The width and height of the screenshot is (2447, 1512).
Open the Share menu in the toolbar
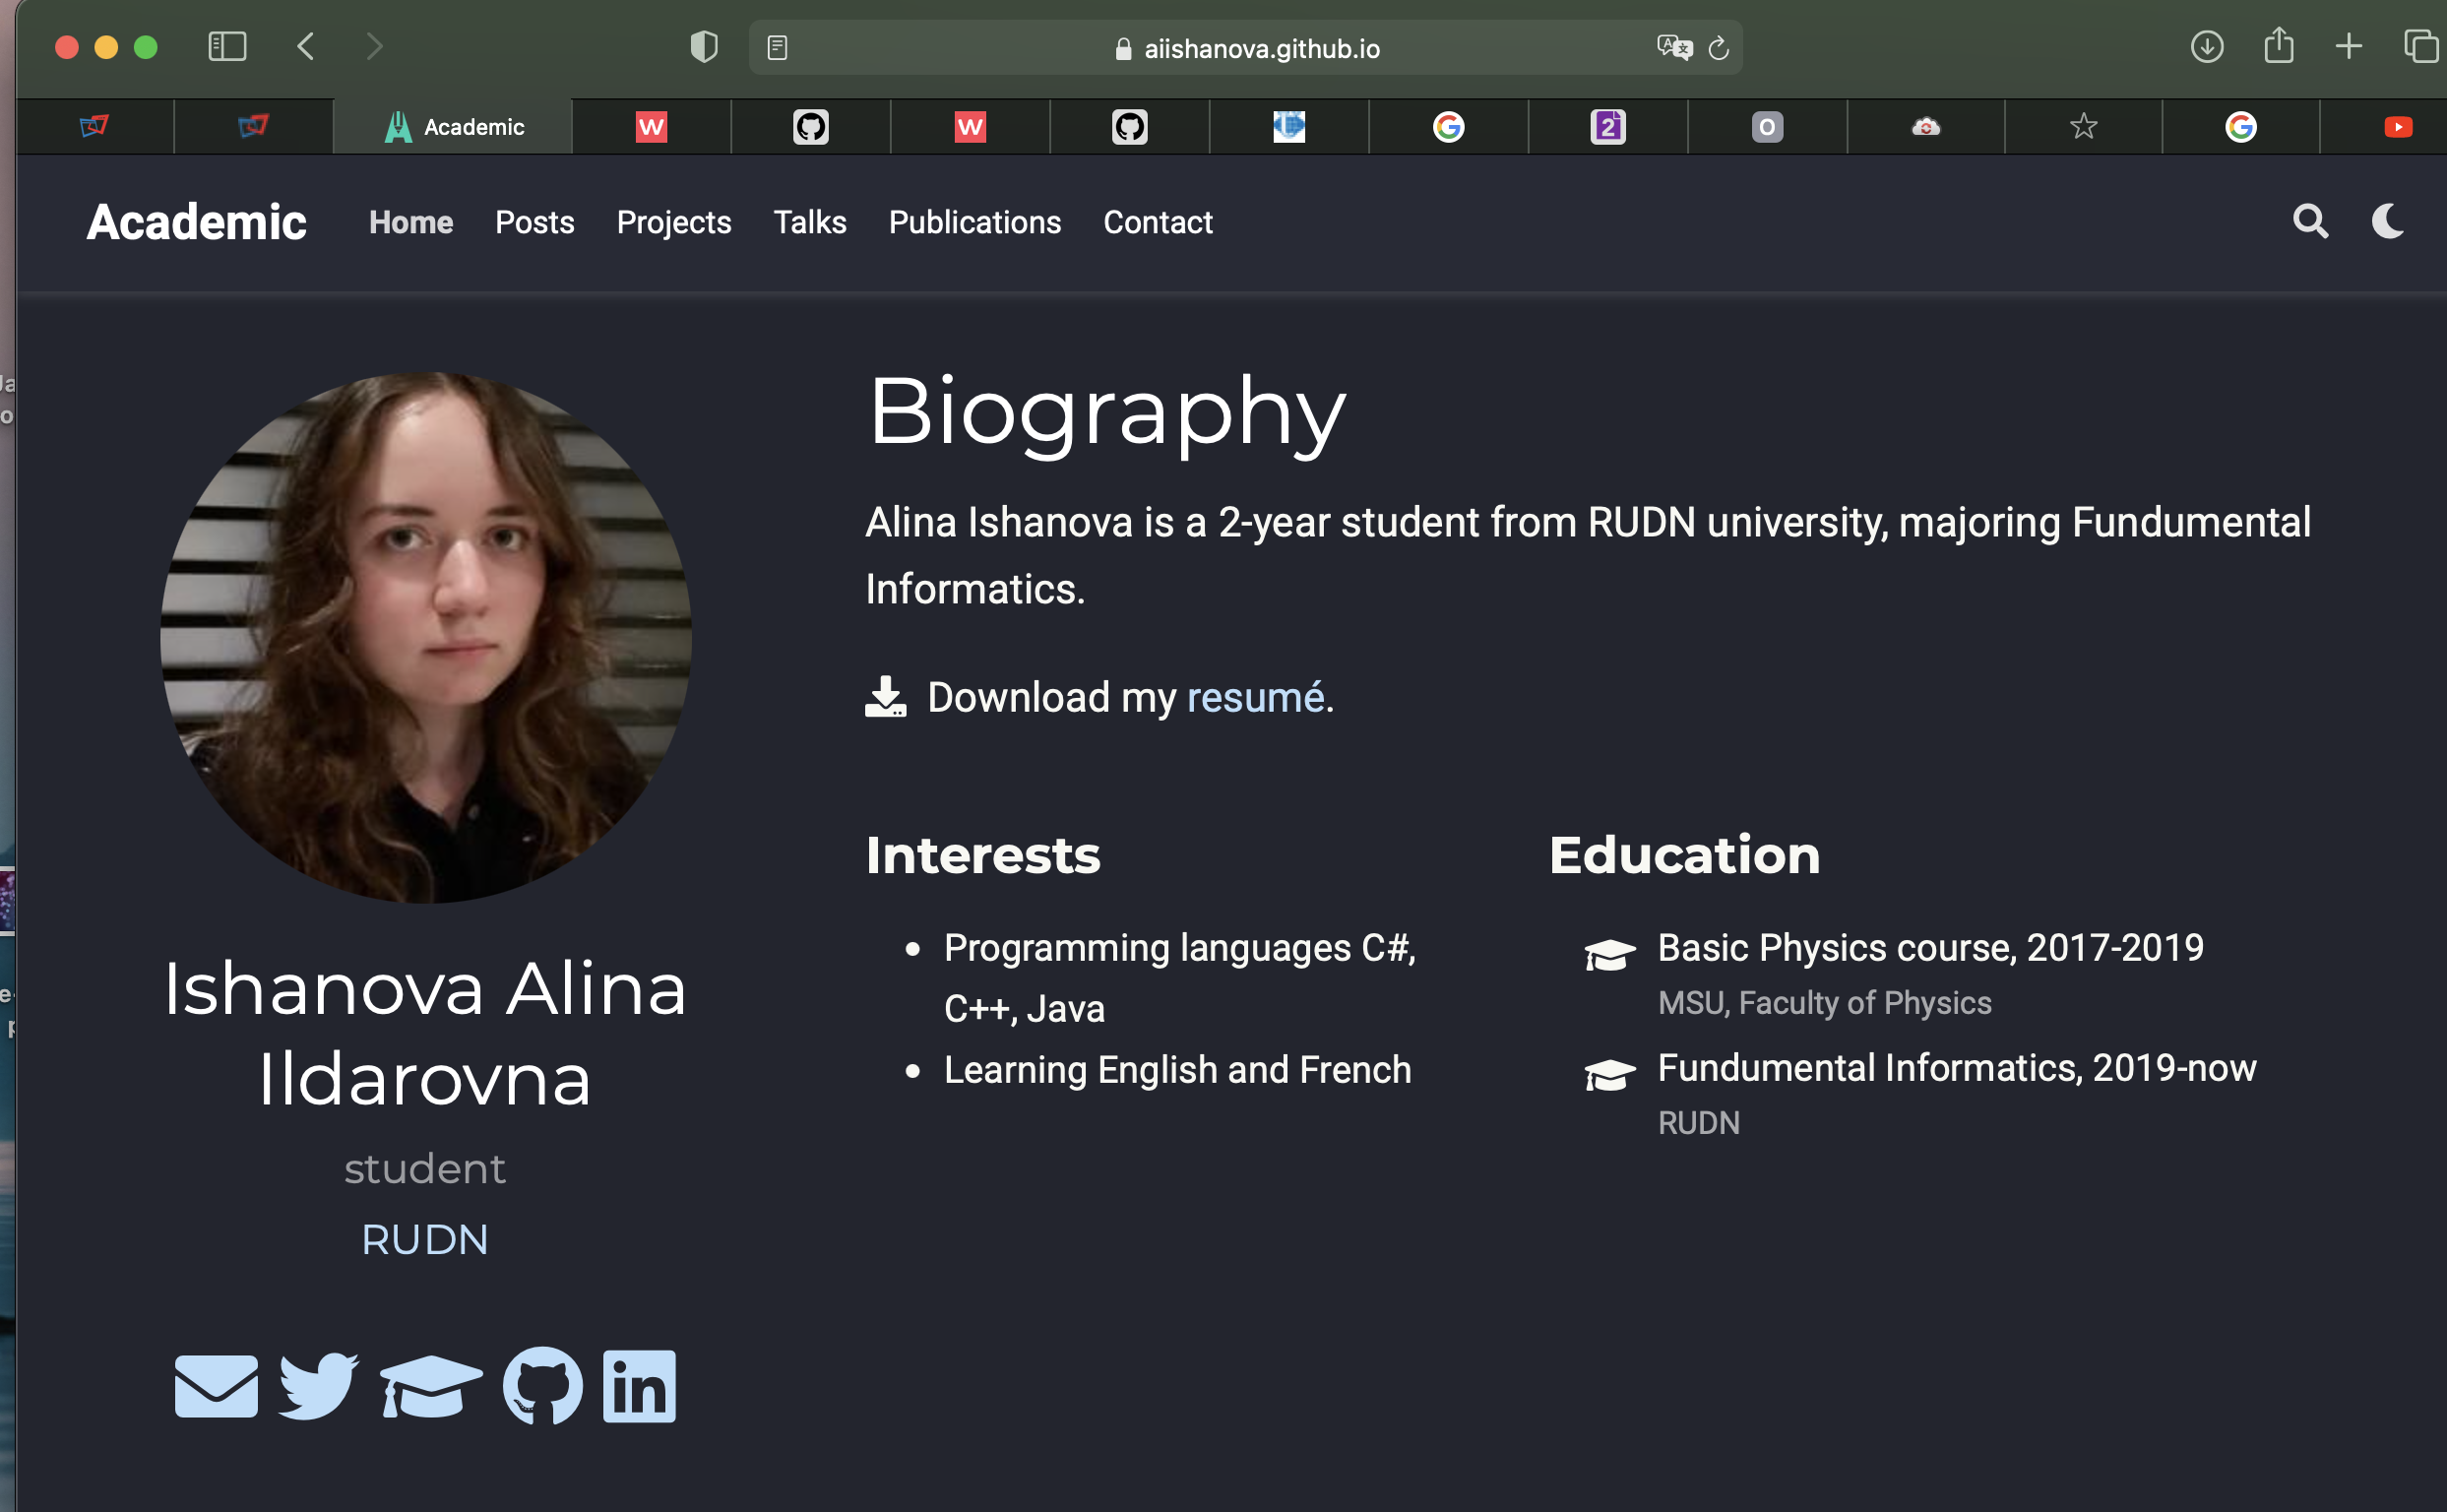2279,45
